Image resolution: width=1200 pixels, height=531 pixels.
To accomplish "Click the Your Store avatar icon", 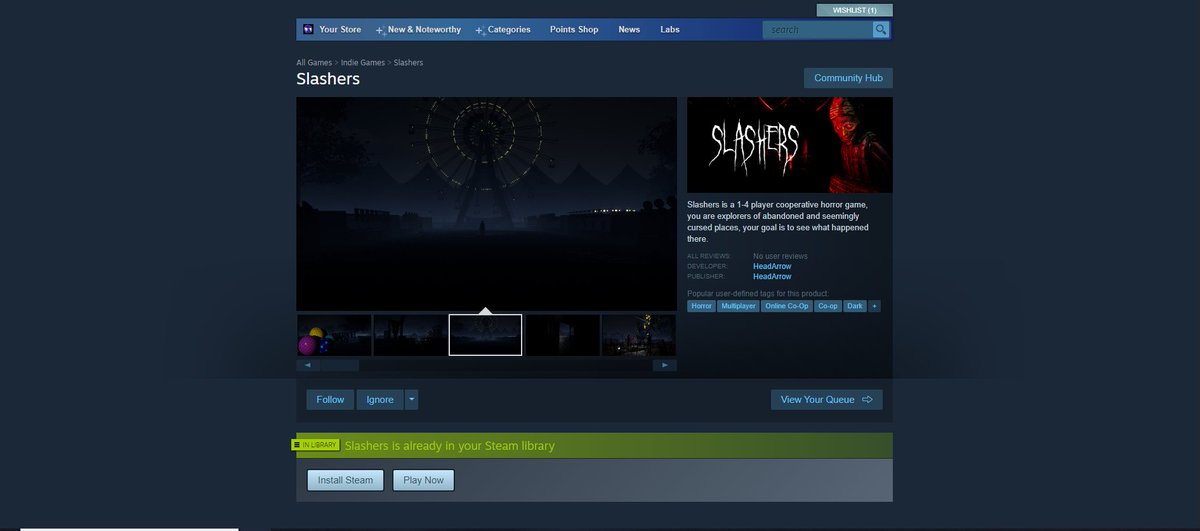I will 308,30.
